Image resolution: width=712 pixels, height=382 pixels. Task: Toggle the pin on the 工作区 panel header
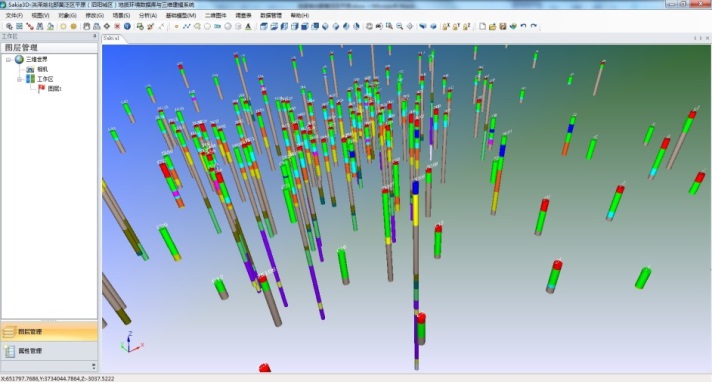pyautogui.click(x=94, y=36)
